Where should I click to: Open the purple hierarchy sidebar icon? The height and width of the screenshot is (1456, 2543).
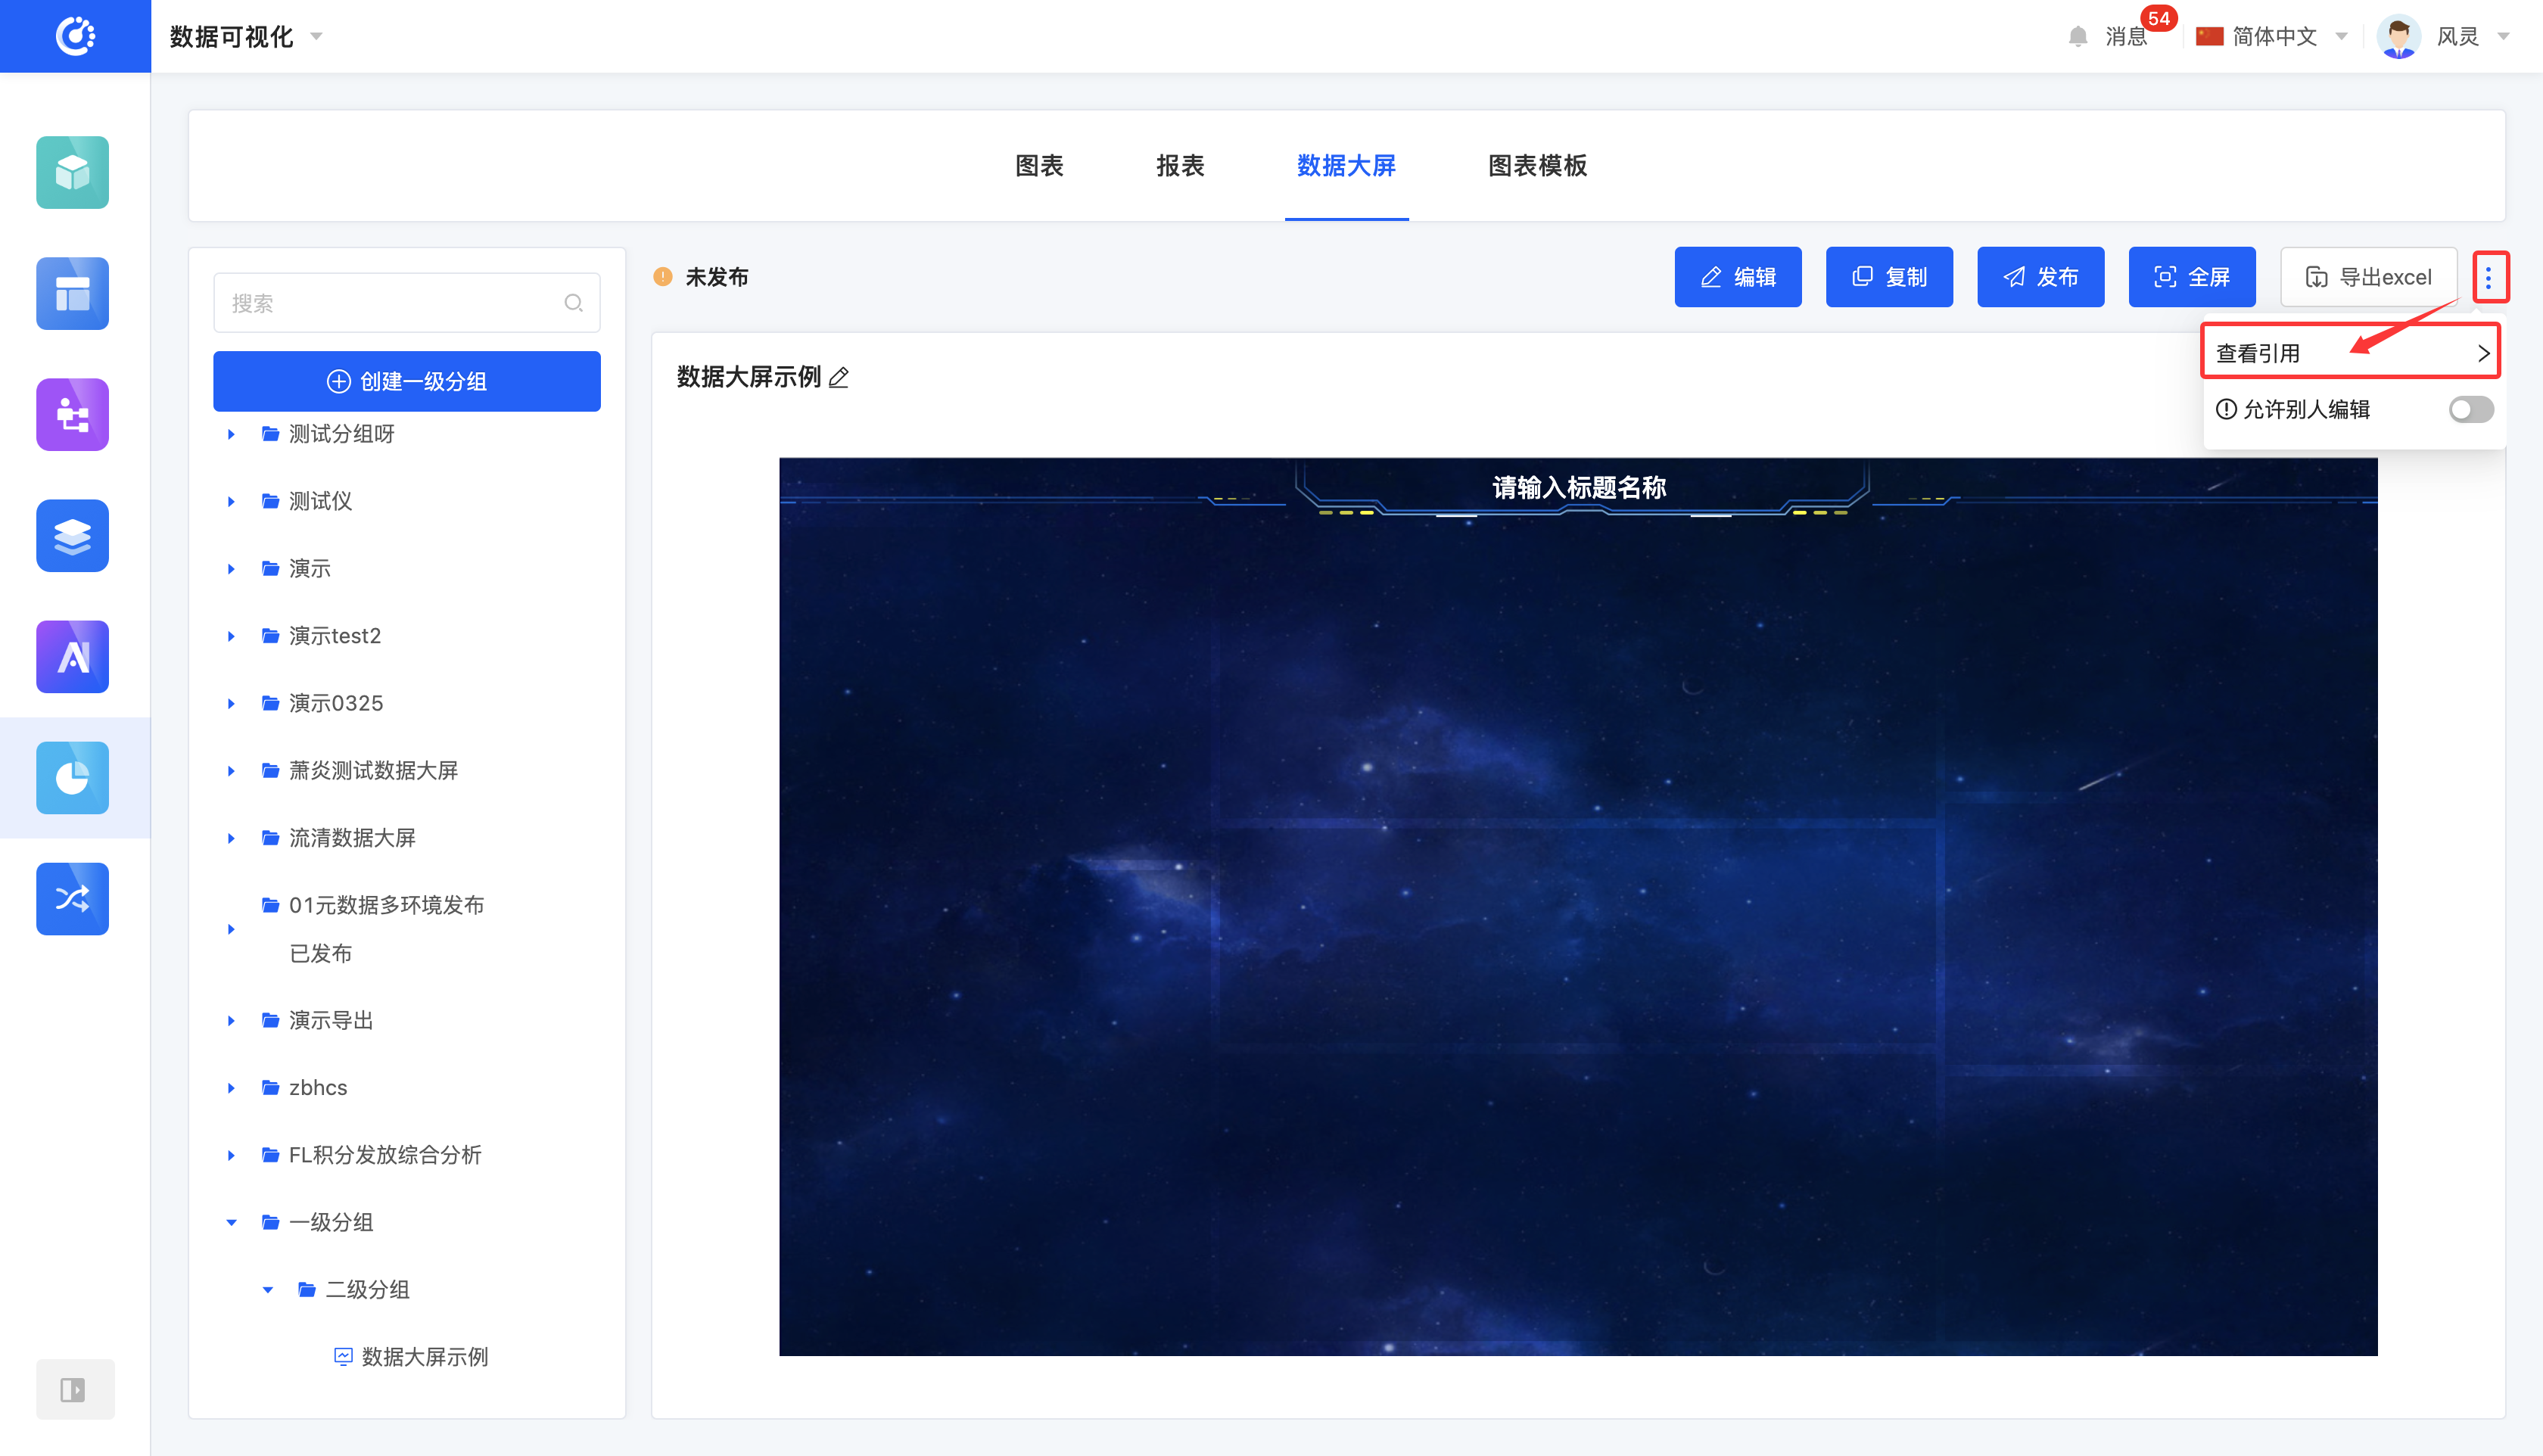72,414
